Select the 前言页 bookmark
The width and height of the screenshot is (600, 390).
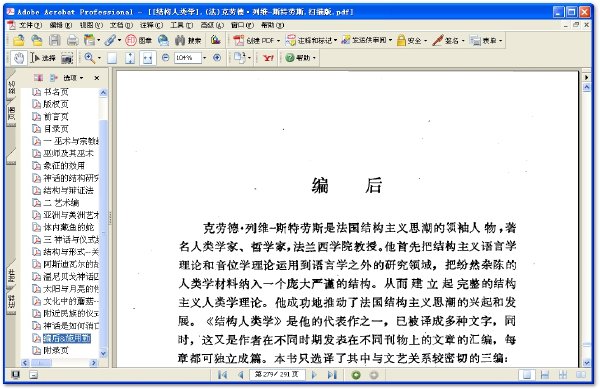coord(56,116)
